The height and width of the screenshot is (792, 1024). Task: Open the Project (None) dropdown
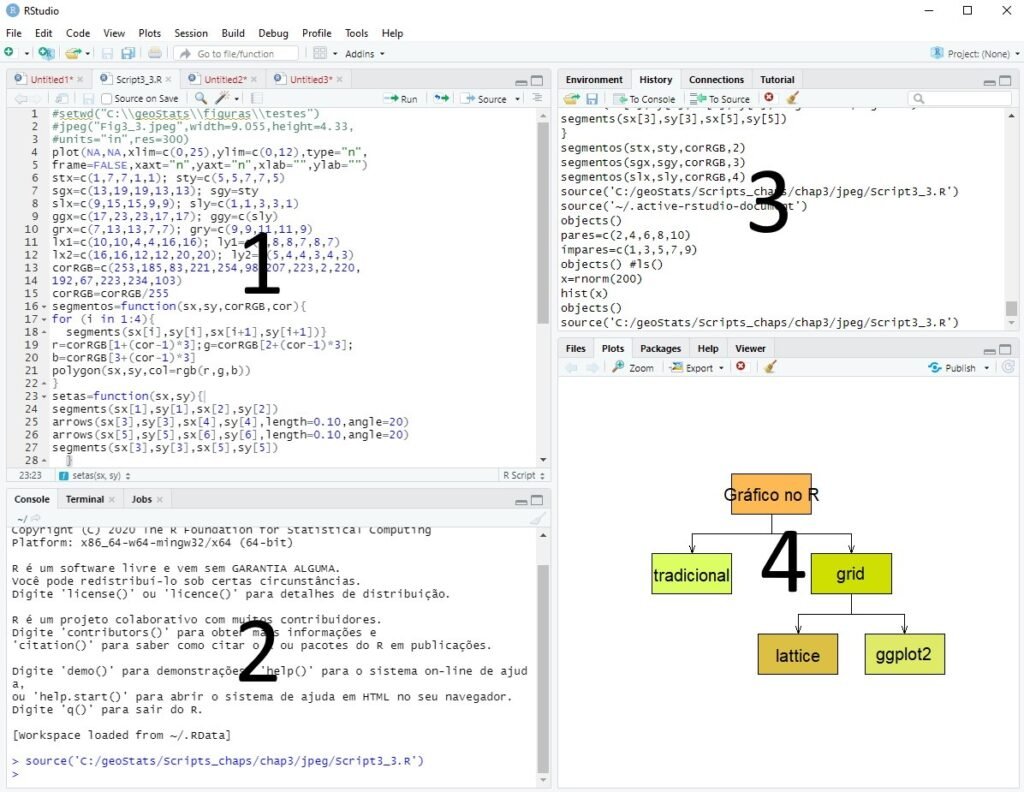point(976,53)
